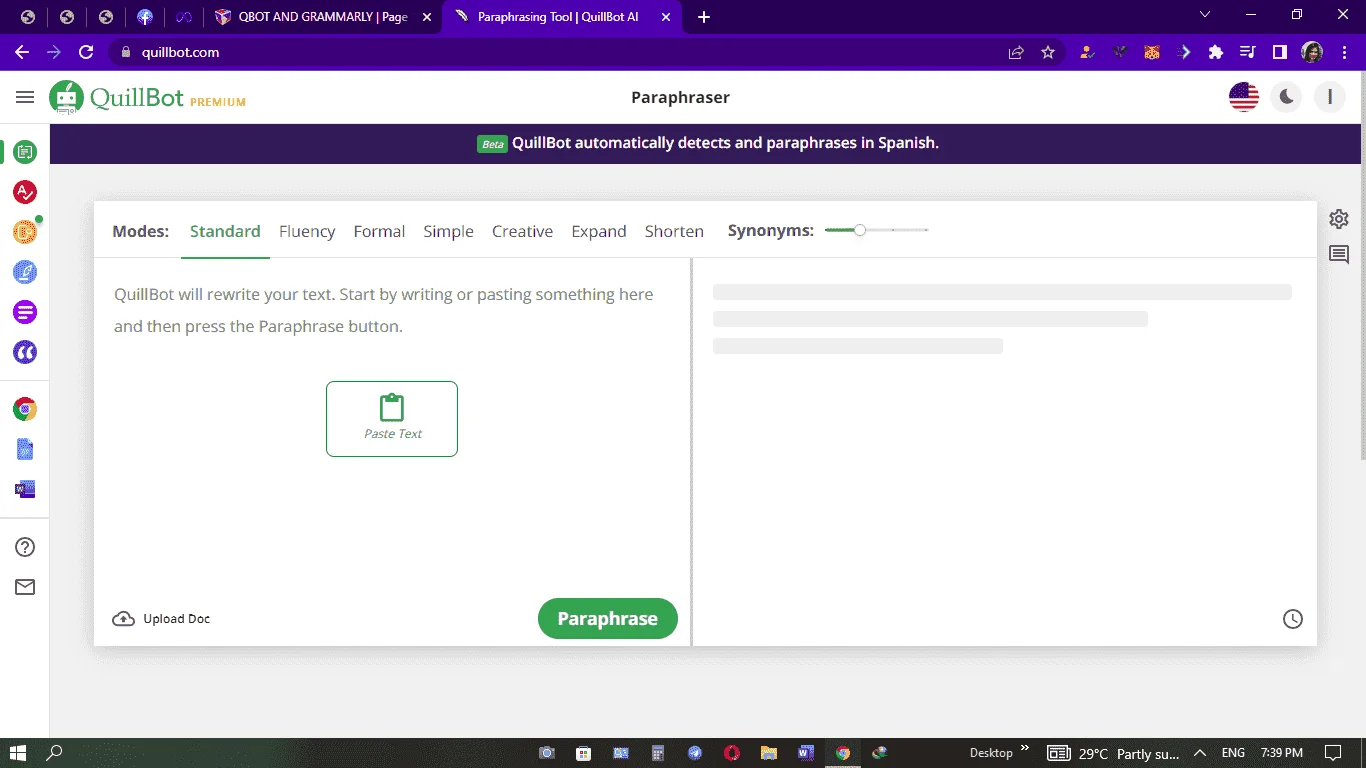The height and width of the screenshot is (768, 1366).
Task: Switch to Formal mode
Action: point(379,231)
